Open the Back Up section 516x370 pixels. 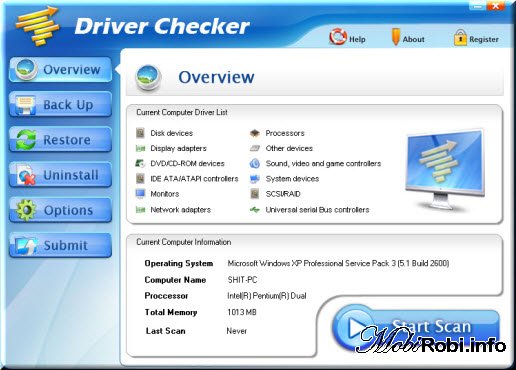click(60, 105)
